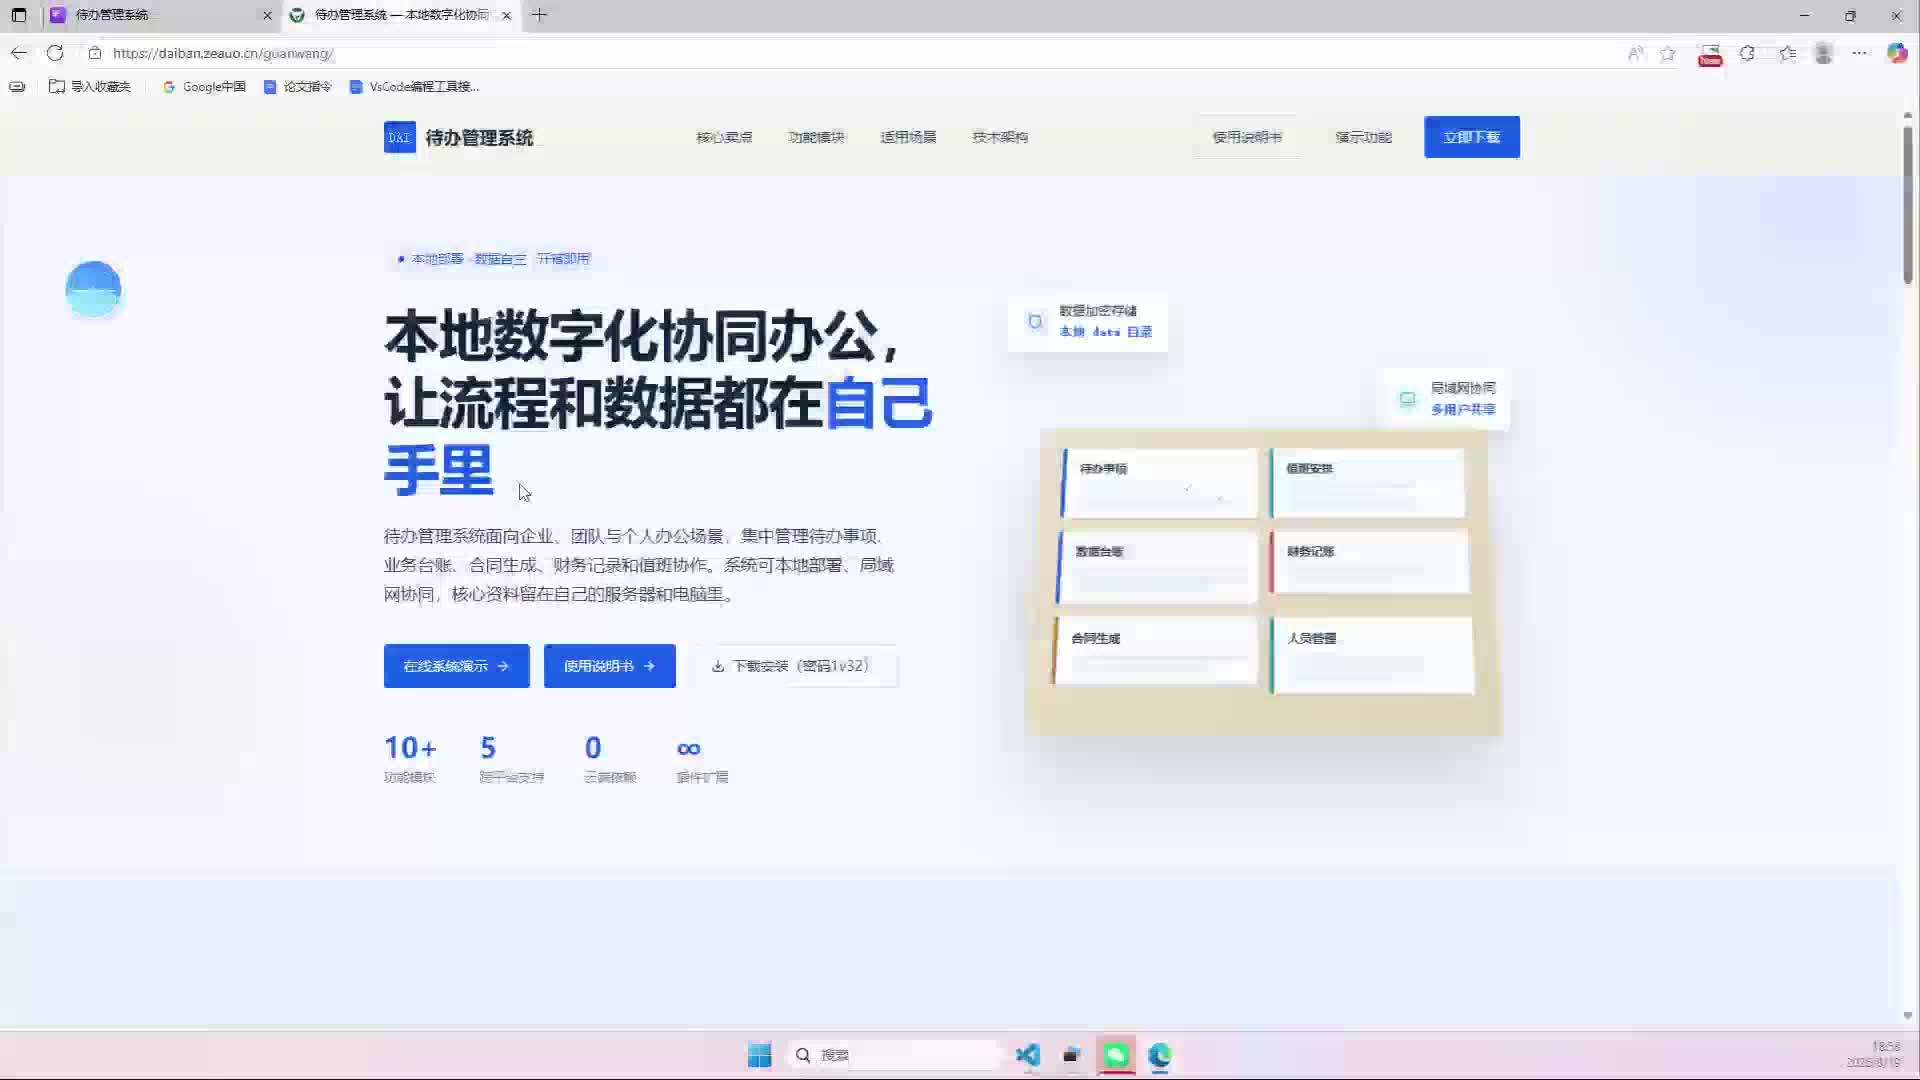Close the active 本地数字化协同 browser tab
The image size is (1920, 1080).
point(506,15)
